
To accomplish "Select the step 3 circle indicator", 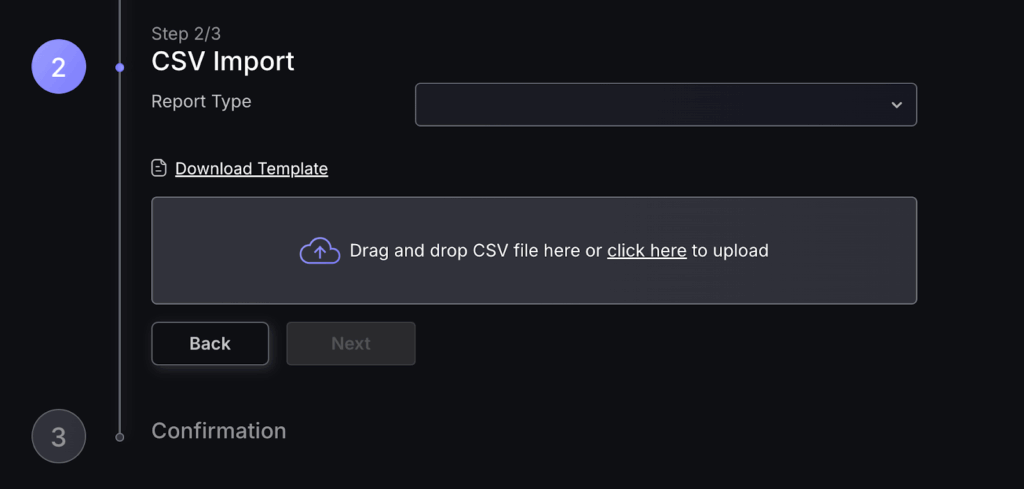I will 59,437.
